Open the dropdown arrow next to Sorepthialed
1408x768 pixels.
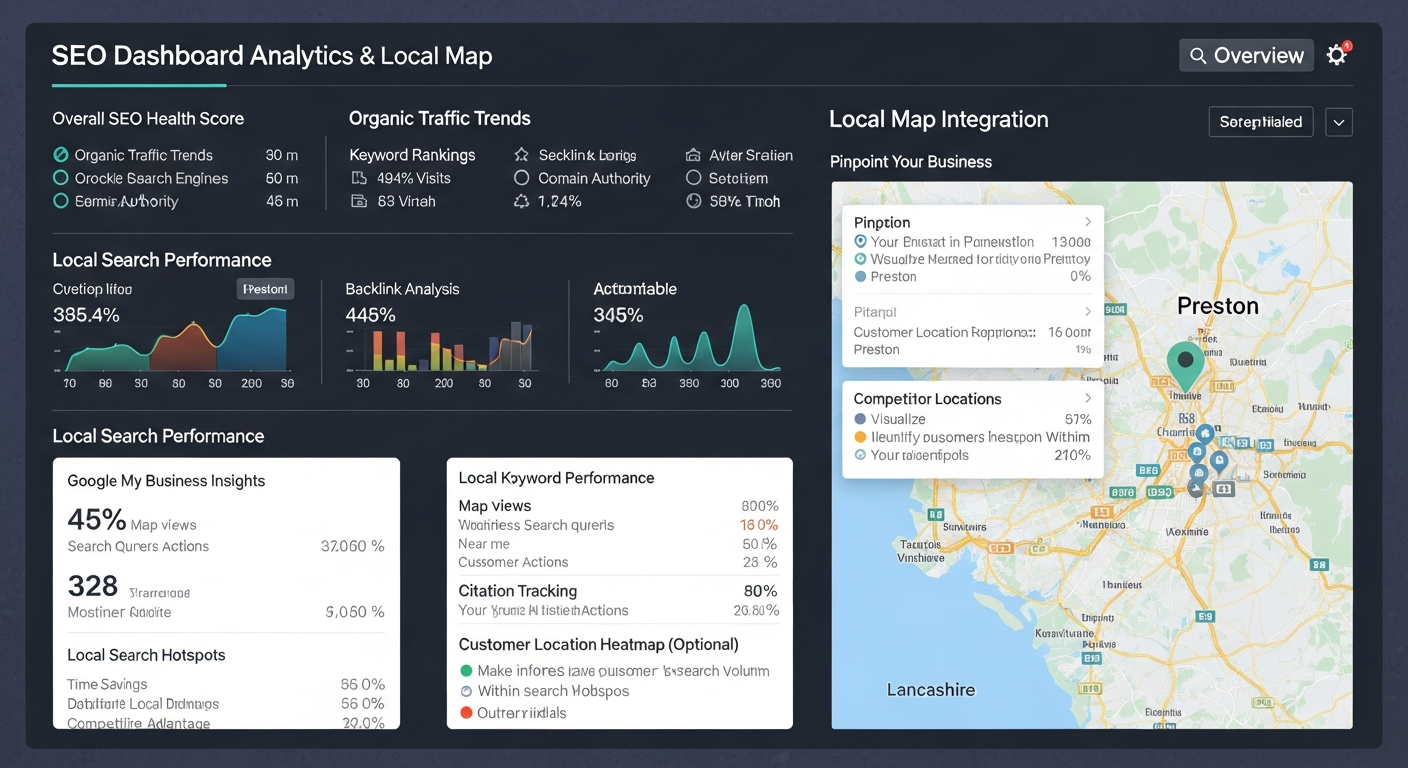click(1339, 122)
